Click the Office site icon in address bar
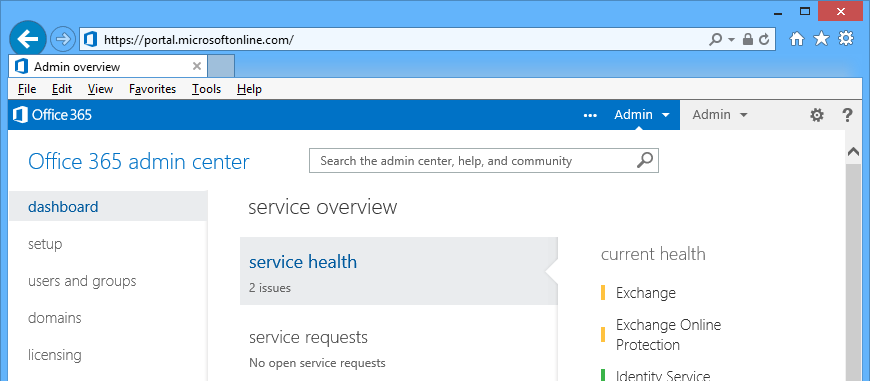The height and width of the screenshot is (381, 870). [90, 39]
